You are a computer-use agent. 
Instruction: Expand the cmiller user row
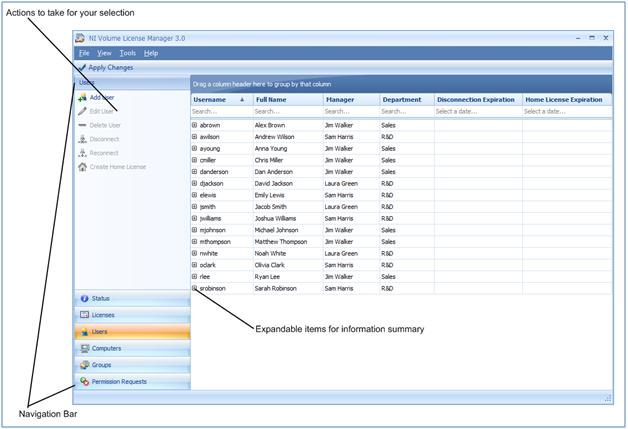(x=195, y=160)
